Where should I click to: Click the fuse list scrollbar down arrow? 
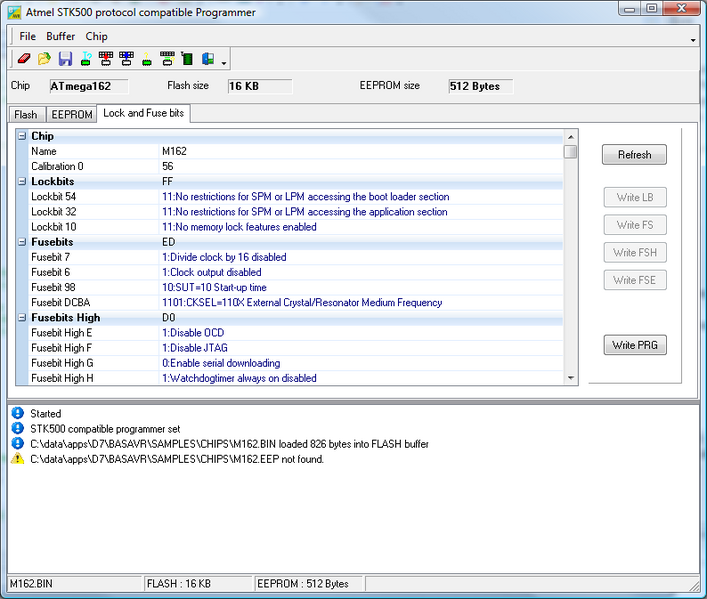(x=570, y=378)
